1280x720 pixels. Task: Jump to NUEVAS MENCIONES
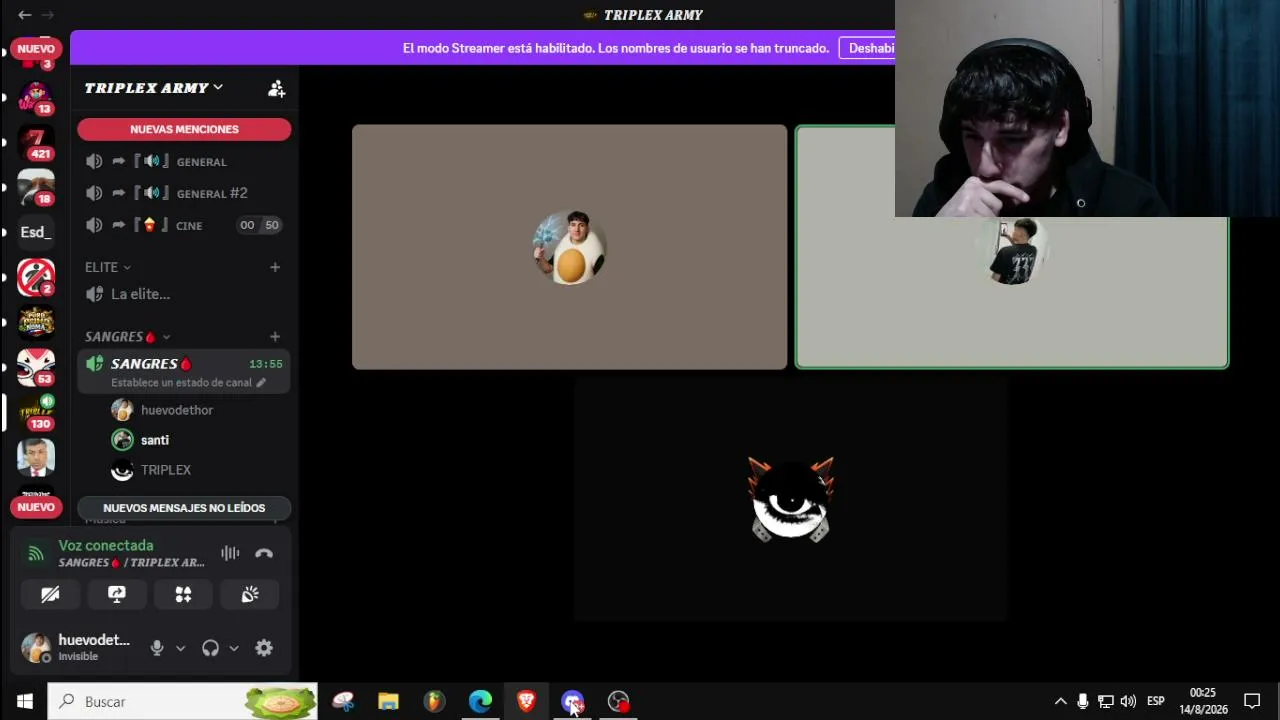pyautogui.click(x=184, y=129)
